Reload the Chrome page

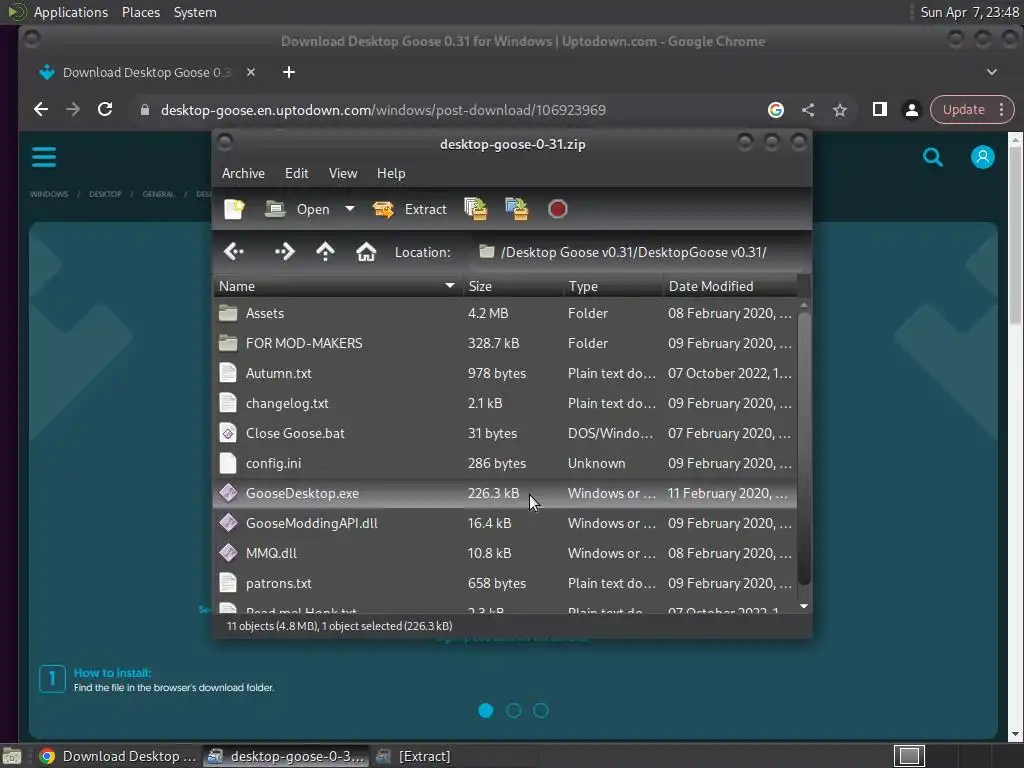(x=105, y=110)
